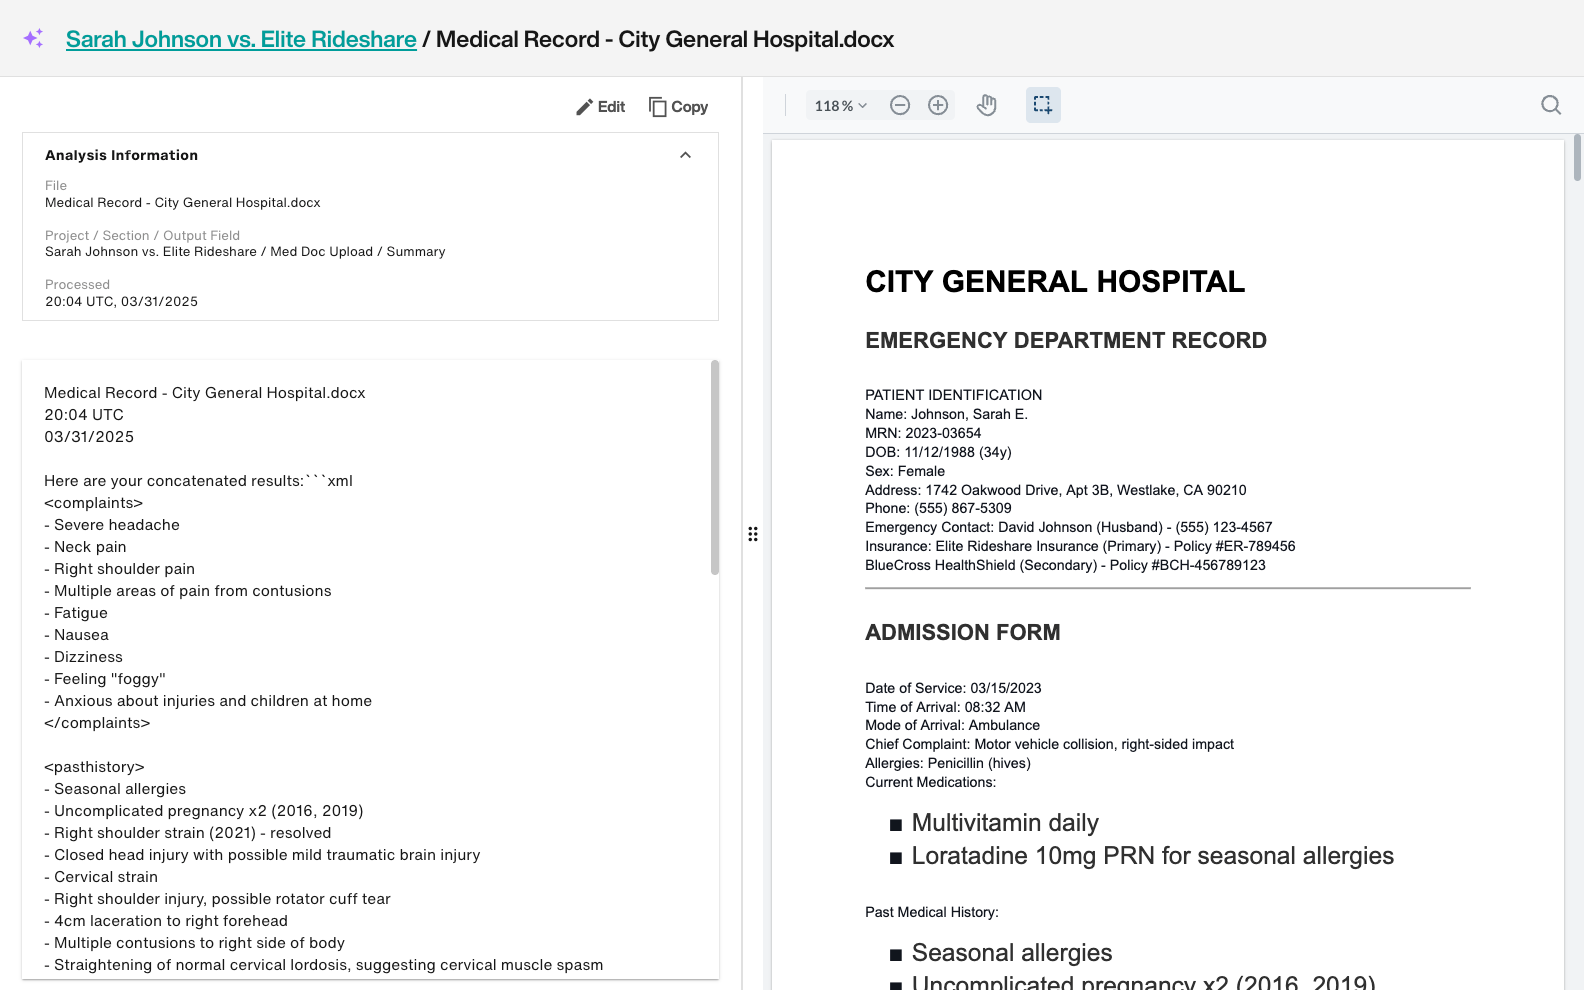Click the "DOB: 11/12/1988 (34y)" line
This screenshot has width=1584, height=990.
[938, 452]
